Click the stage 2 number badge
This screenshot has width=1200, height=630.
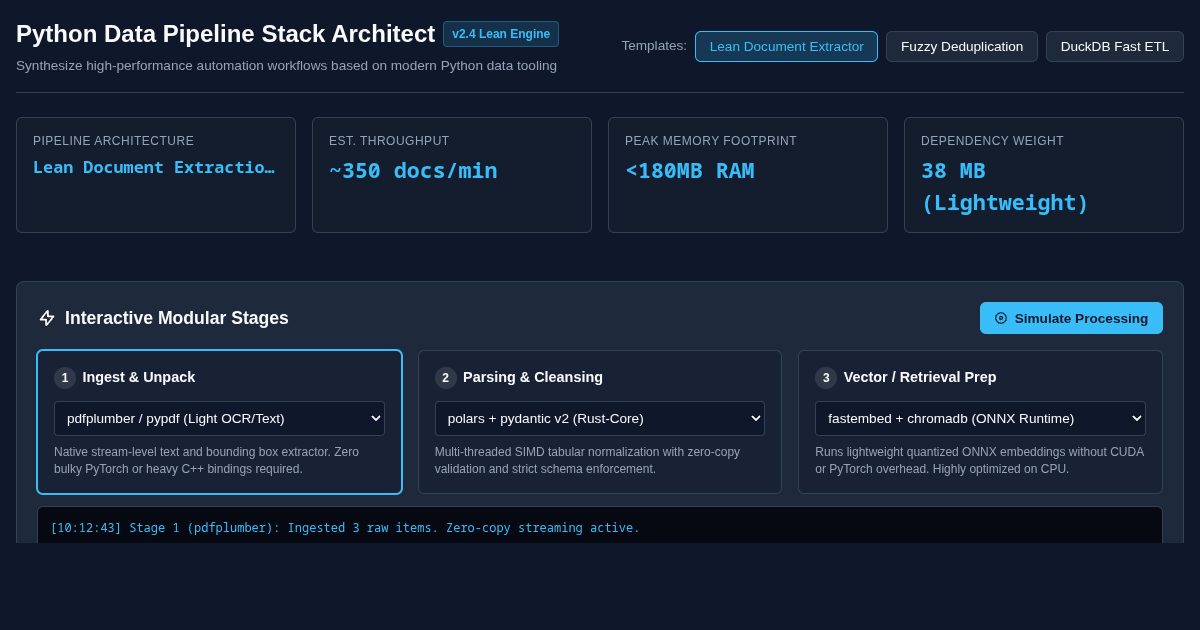[x=446, y=378]
